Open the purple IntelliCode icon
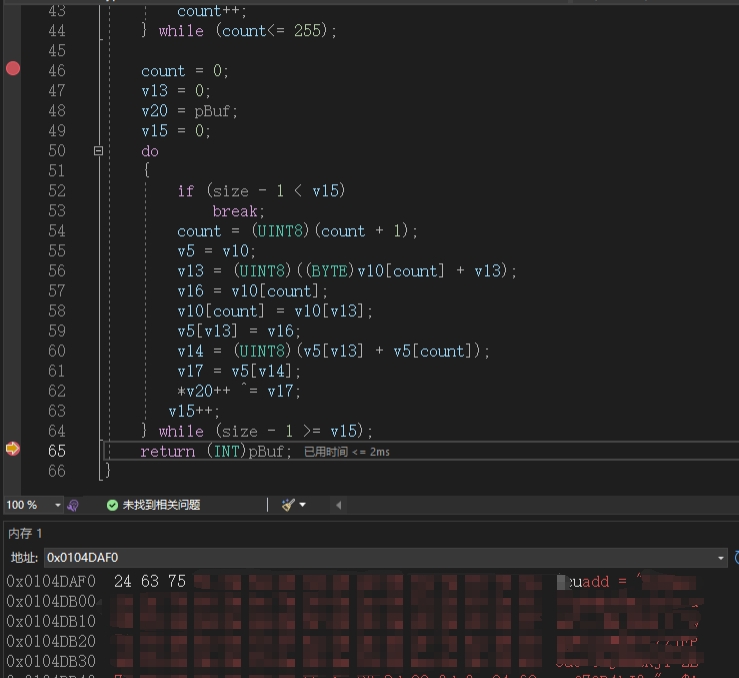Screen dimensions: 739x678 click(73, 506)
